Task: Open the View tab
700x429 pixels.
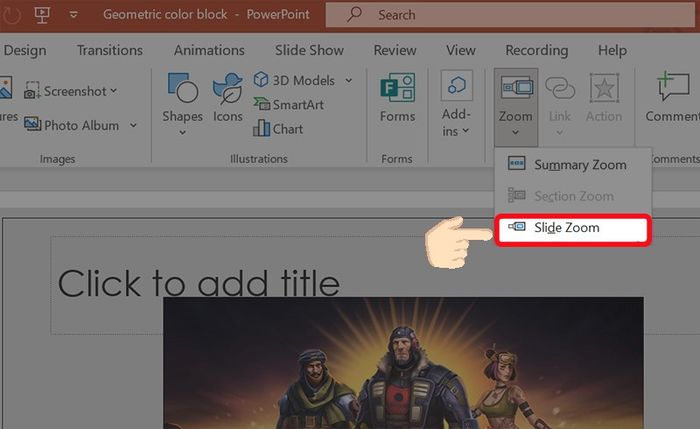Action: 461,50
